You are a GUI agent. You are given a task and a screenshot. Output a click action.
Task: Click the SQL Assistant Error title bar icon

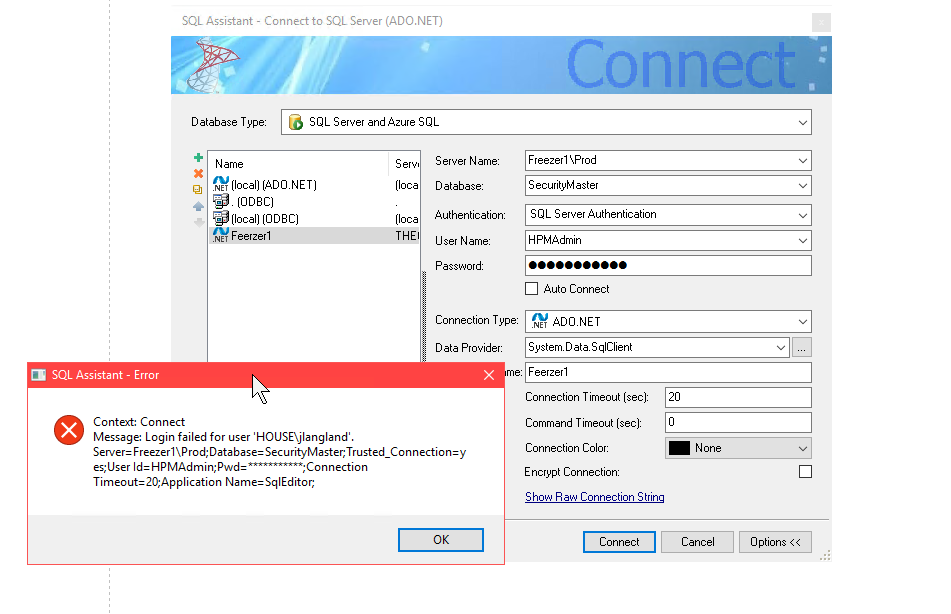point(39,375)
